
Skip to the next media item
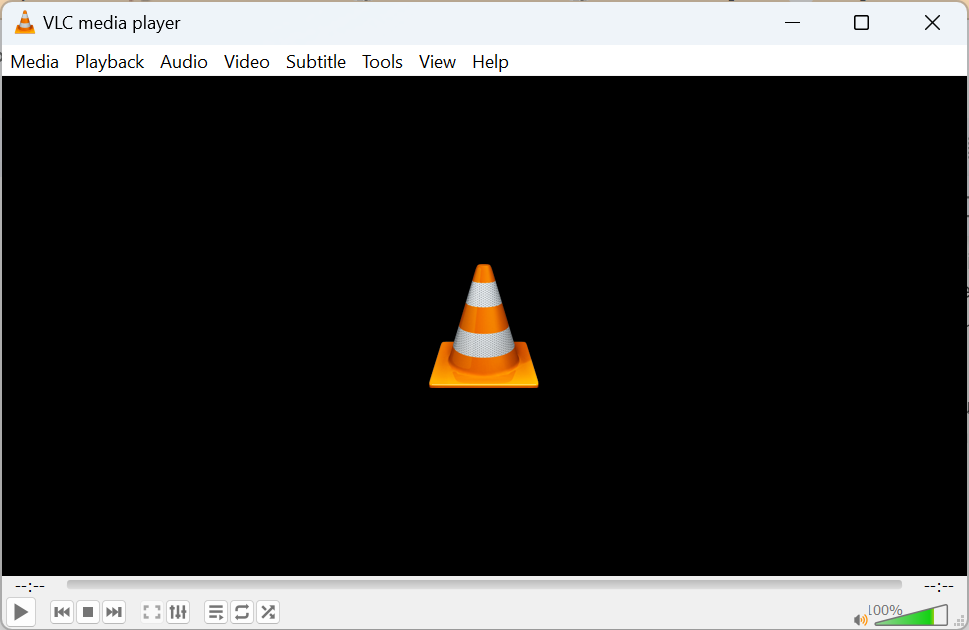pos(114,611)
